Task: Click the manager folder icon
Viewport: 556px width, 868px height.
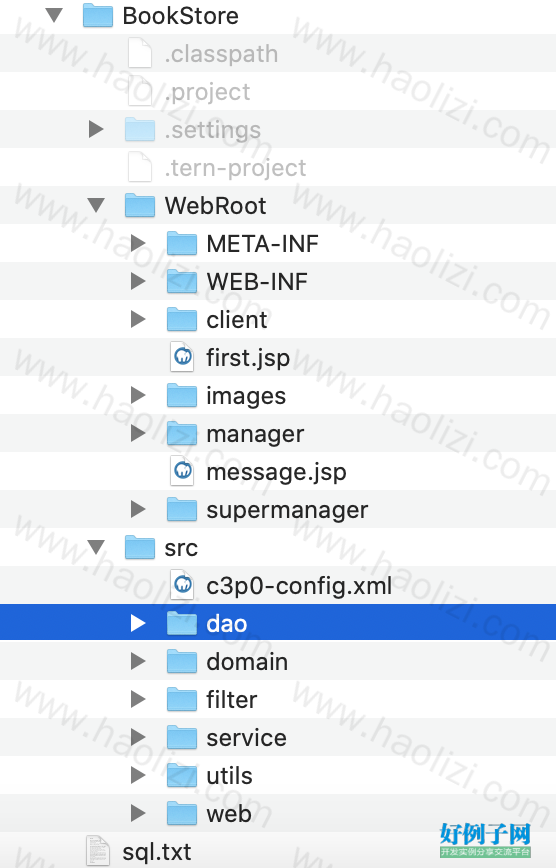Action: [182, 433]
